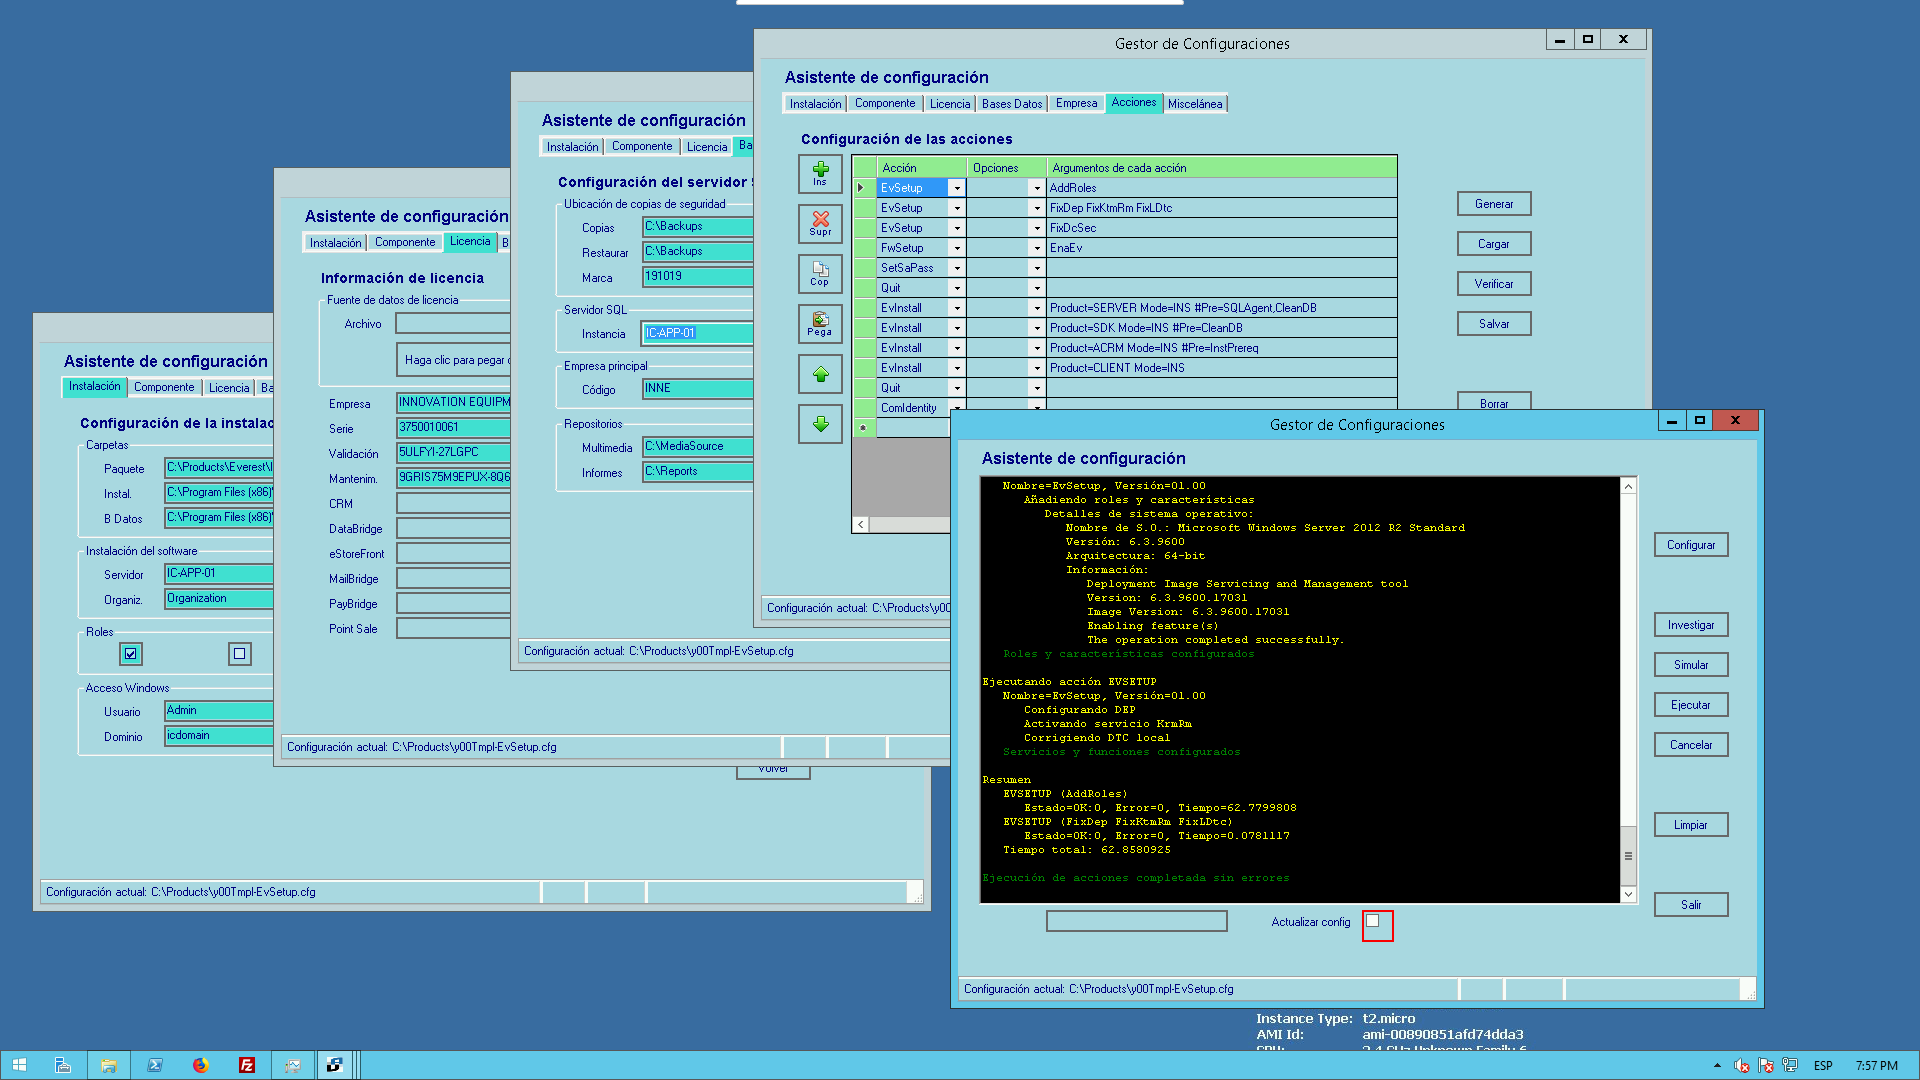Open Acción dropdown for AddRoles row
The image size is (1920, 1080).
[x=957, y=188]
